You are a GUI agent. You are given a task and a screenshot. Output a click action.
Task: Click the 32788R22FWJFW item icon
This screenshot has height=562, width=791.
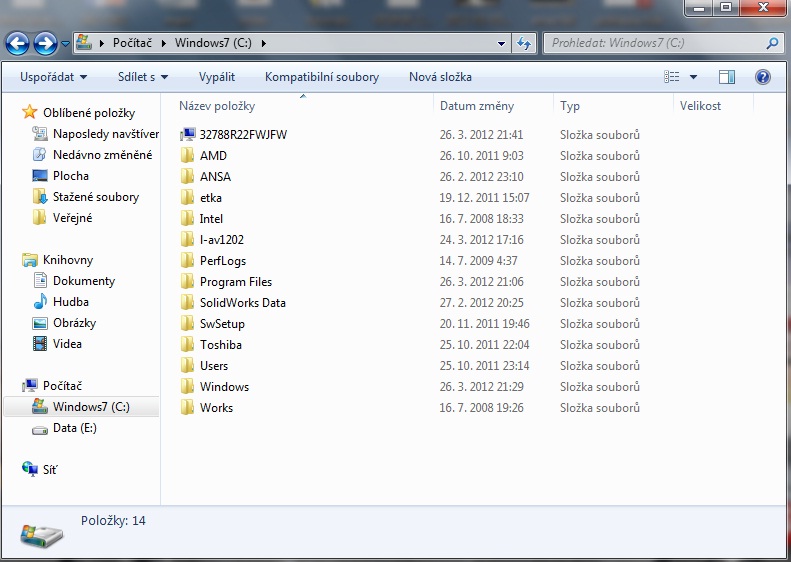tap(188, 134)
